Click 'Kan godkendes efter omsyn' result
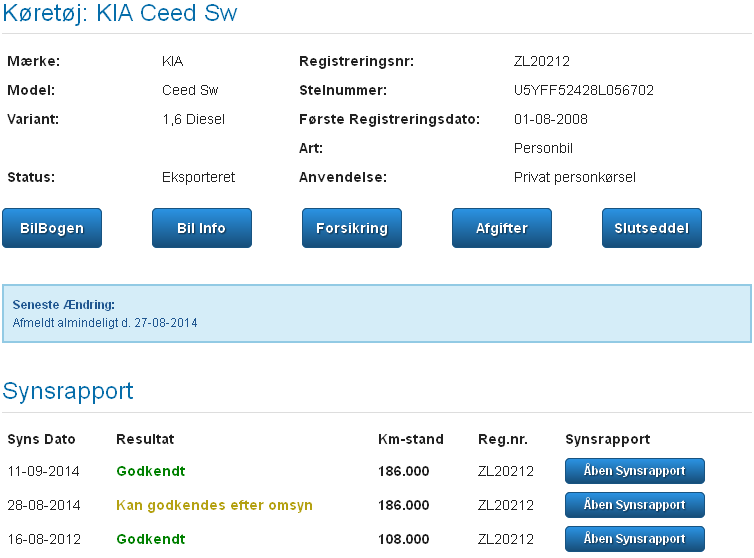The width and height of the screenshot is (754, 558). tap(214, 506)
